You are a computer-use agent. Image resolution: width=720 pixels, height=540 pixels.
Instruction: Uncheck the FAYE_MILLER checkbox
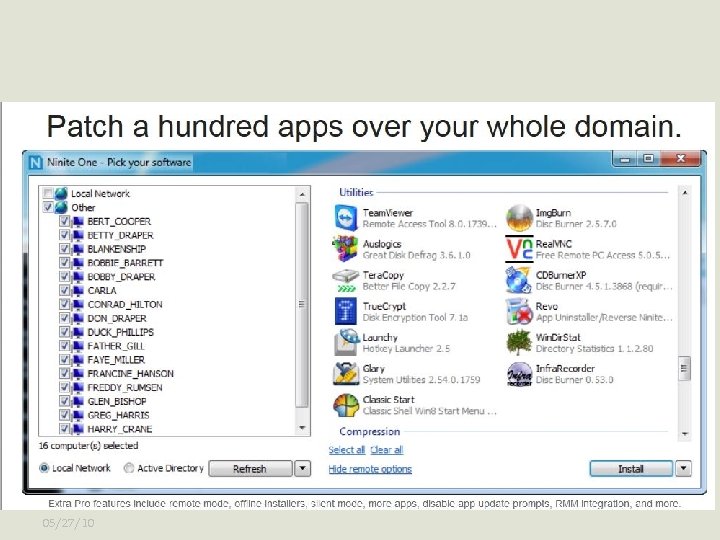pyautogui.click(x=64, y=360)
